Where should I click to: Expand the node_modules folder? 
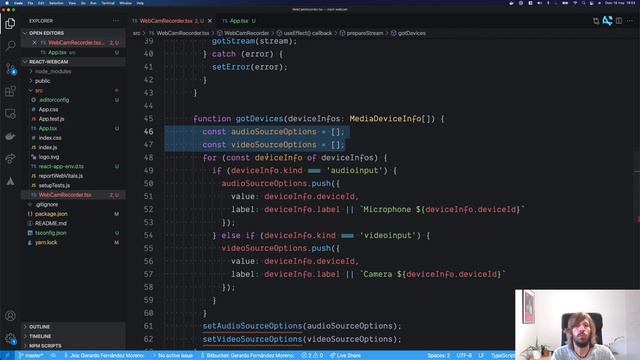pos(53,71)
